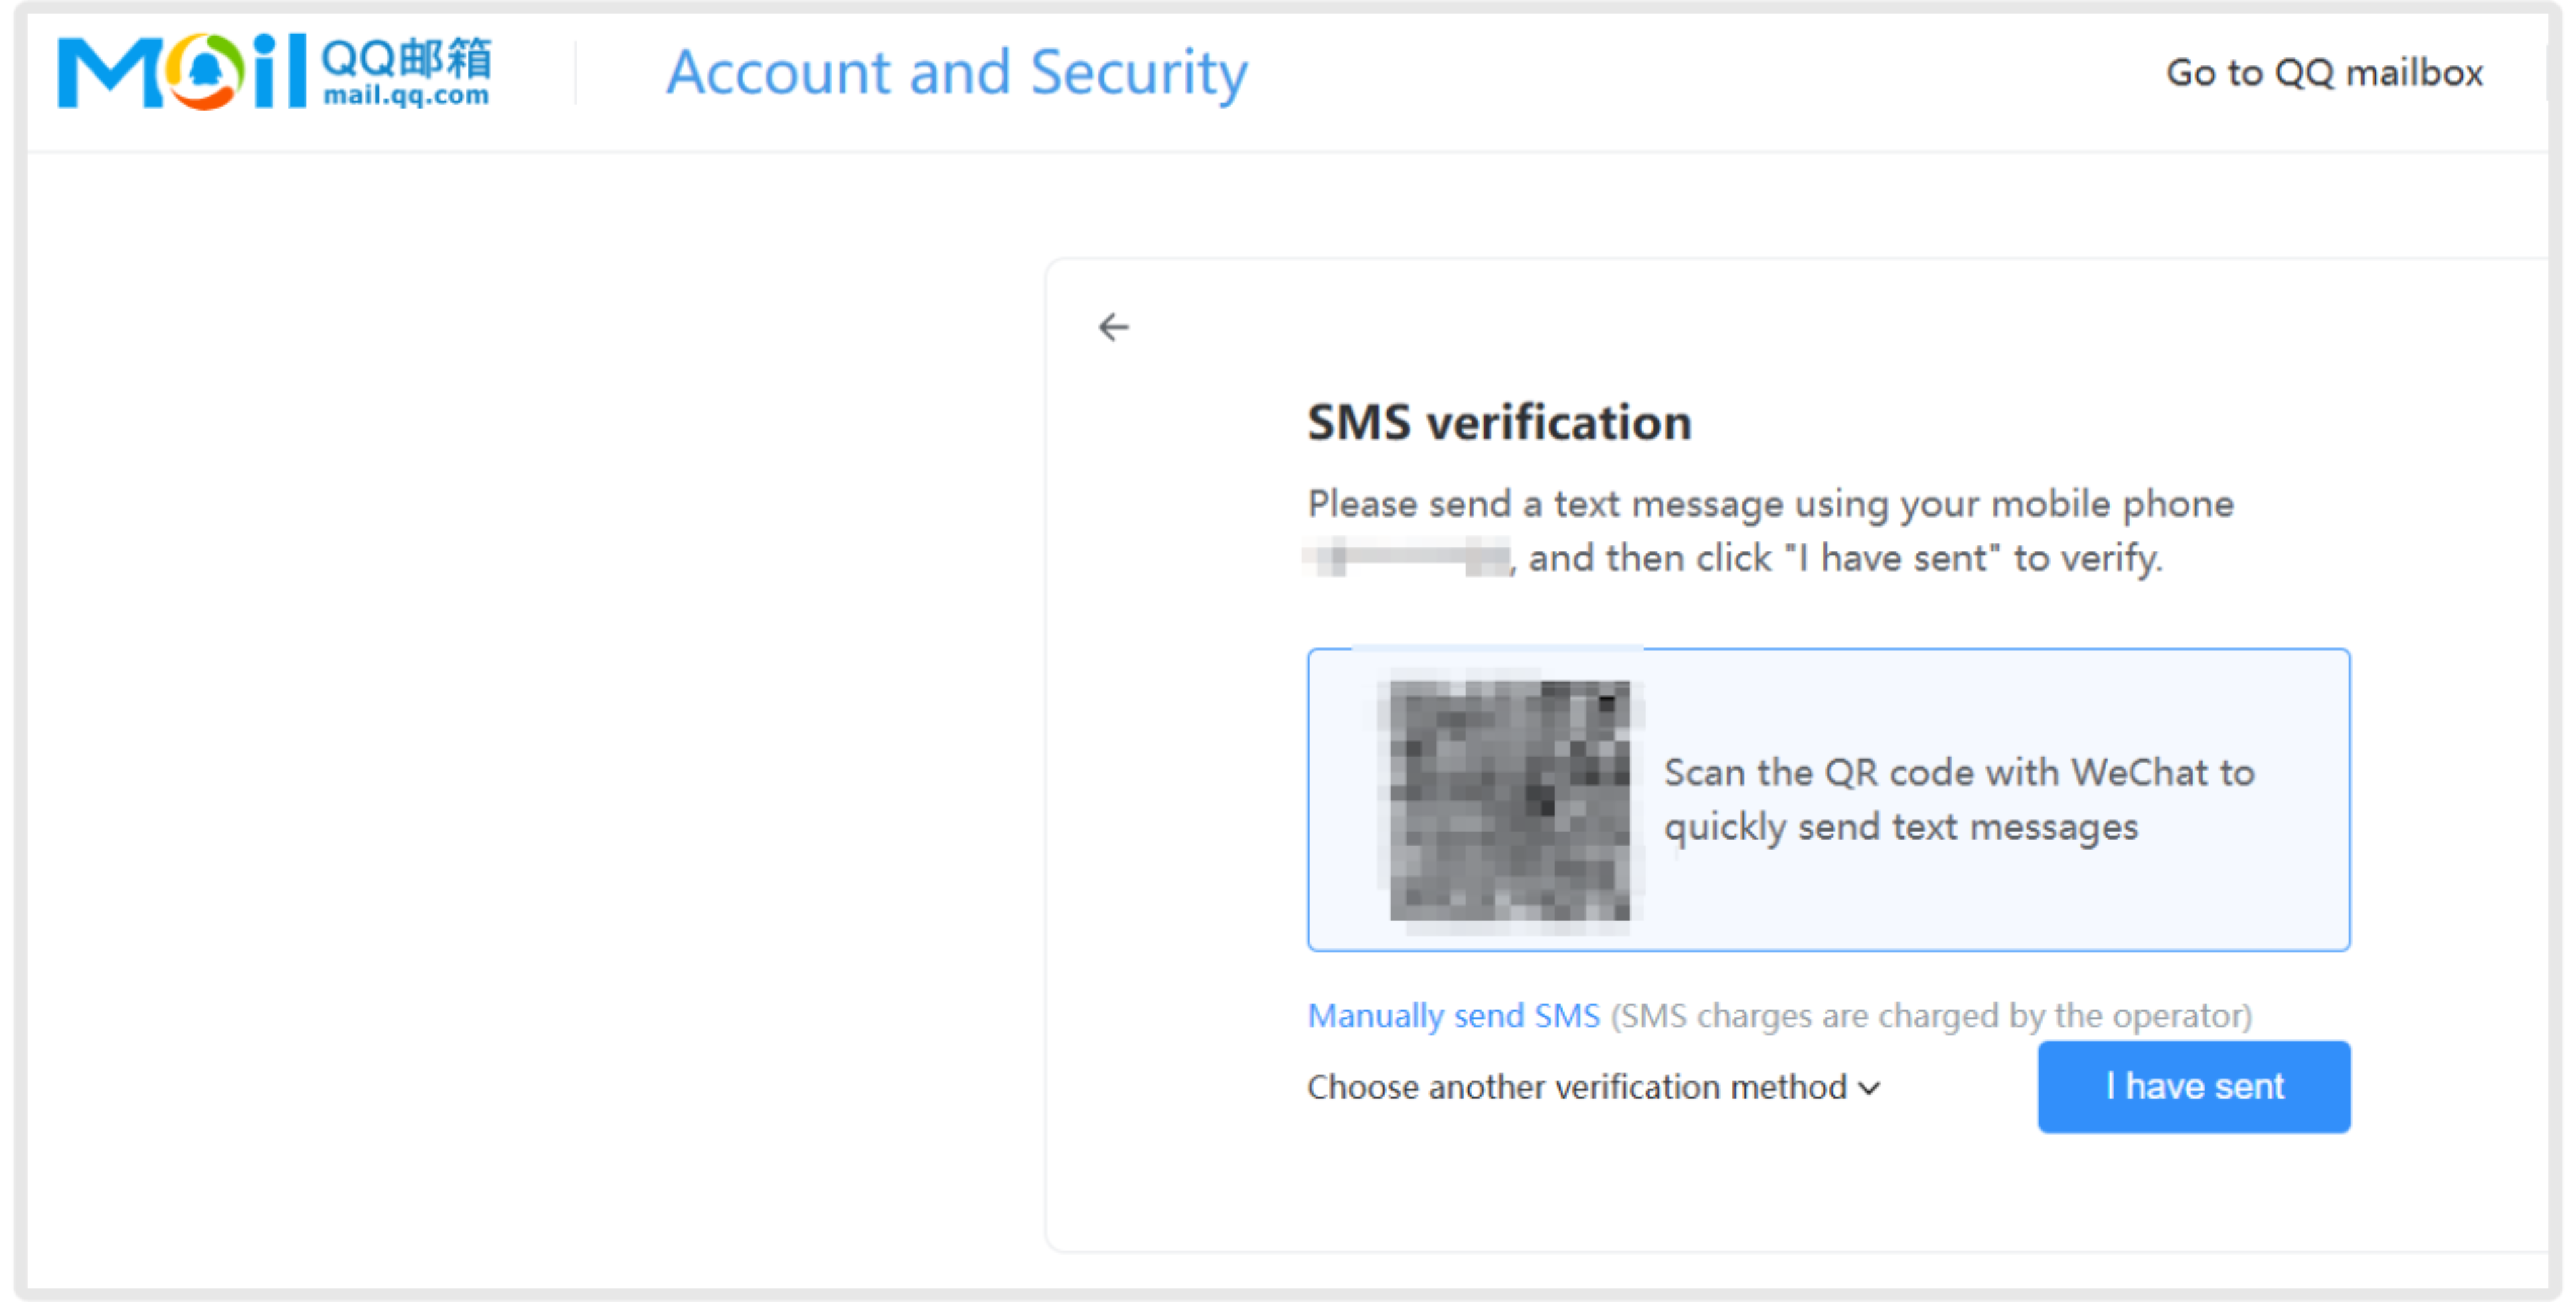2576x1302 pixels.
Task: Click the "Account and Security" page title
Action: (x=957, y=72)
